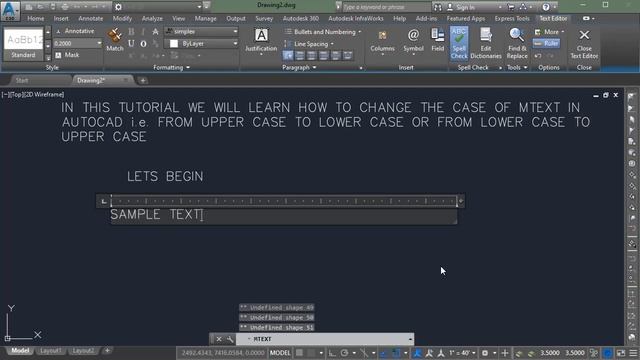Click the ruler tab-stop type selector
Screen dimensions: 640x360
click(104, 201)
